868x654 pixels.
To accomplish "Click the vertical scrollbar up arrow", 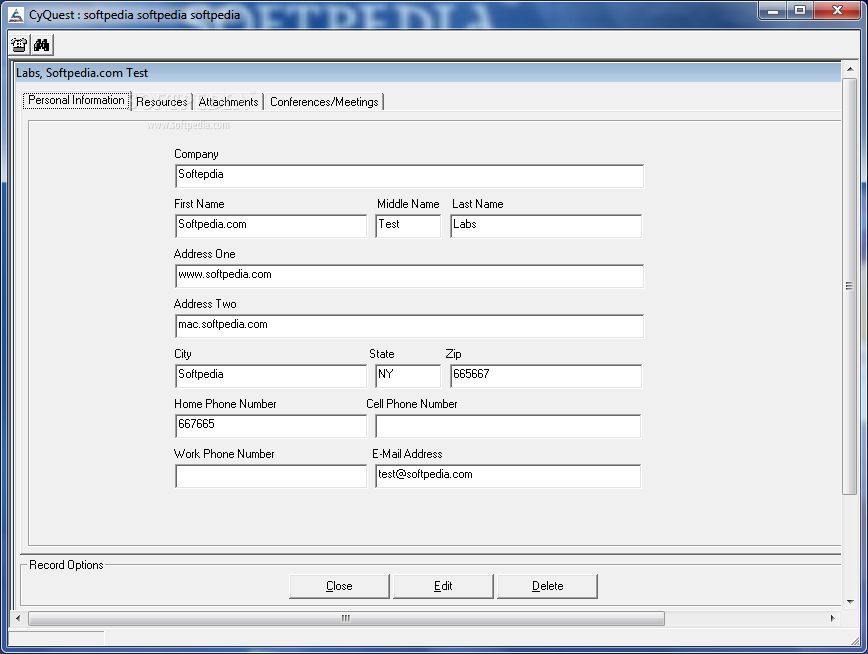I will click(x=850, y=69).
